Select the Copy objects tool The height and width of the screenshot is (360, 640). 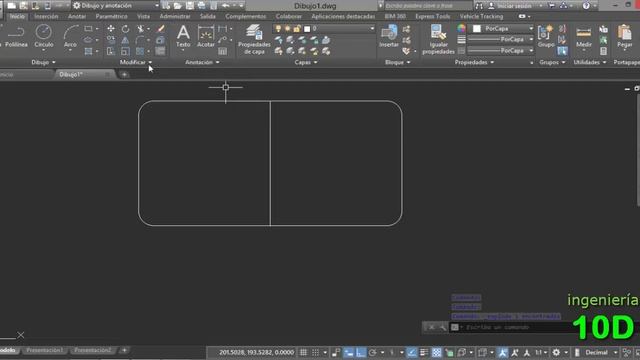click(x=111, y=40)
